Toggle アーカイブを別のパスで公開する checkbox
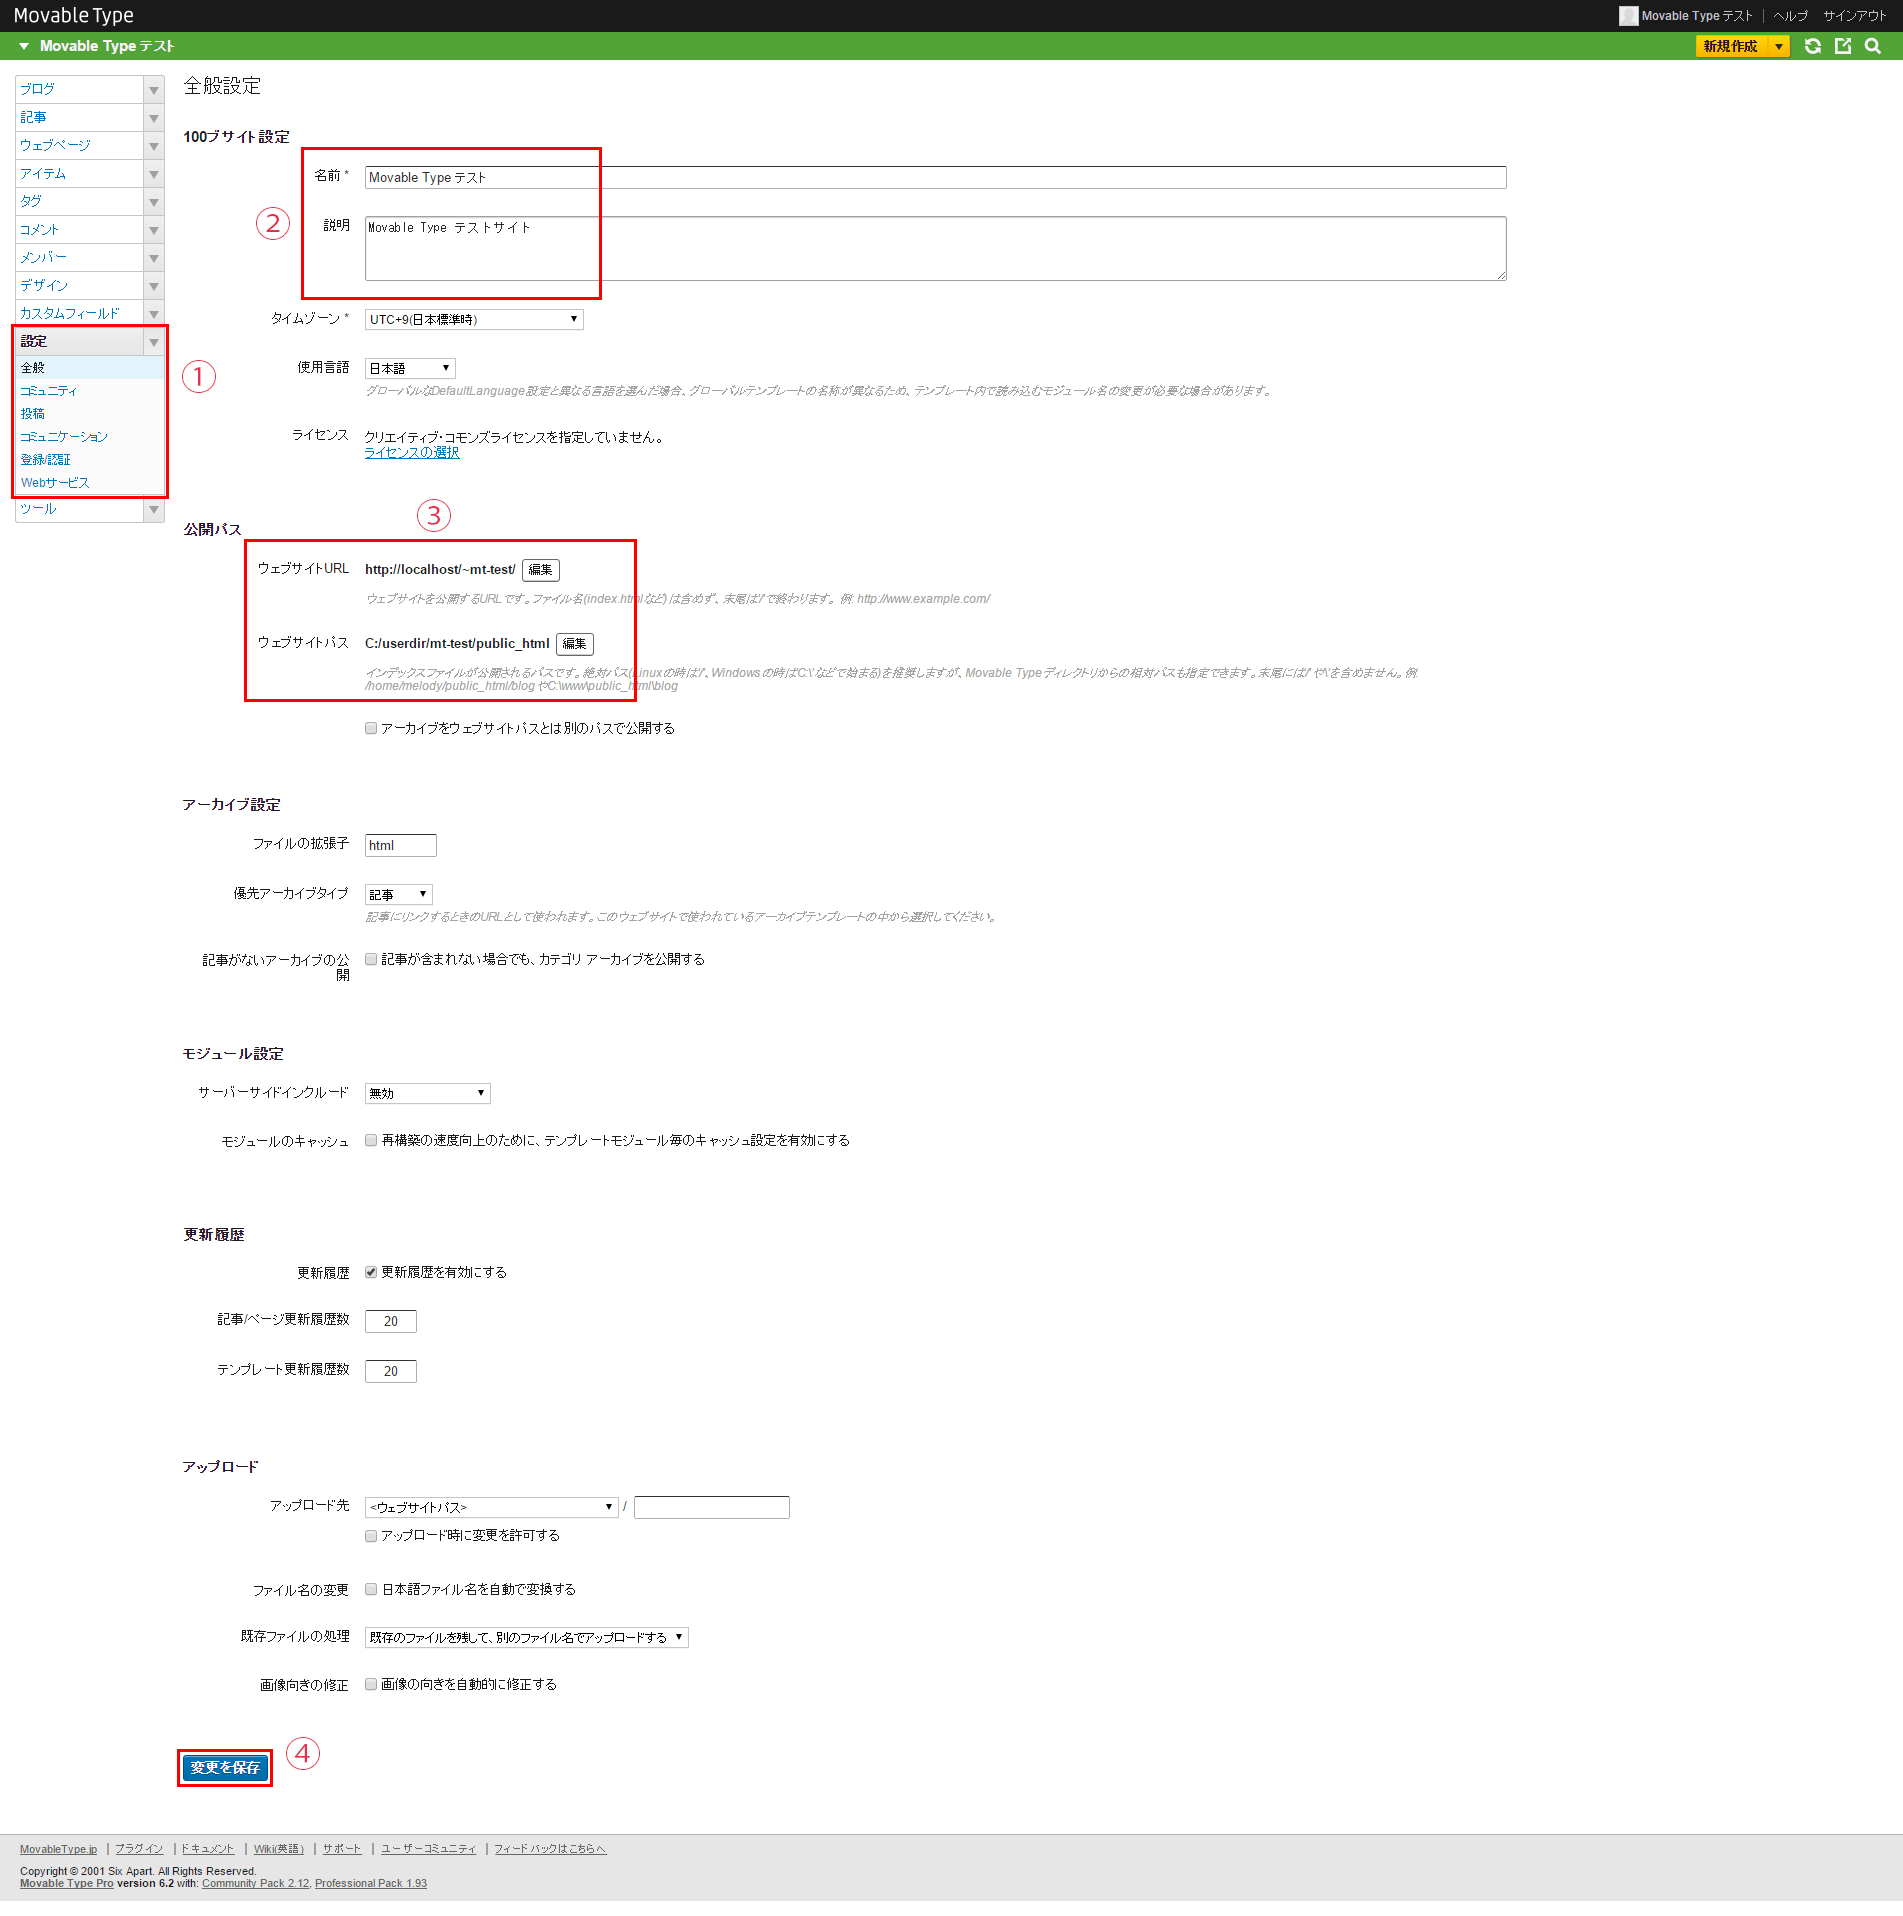 coord(371,728)
